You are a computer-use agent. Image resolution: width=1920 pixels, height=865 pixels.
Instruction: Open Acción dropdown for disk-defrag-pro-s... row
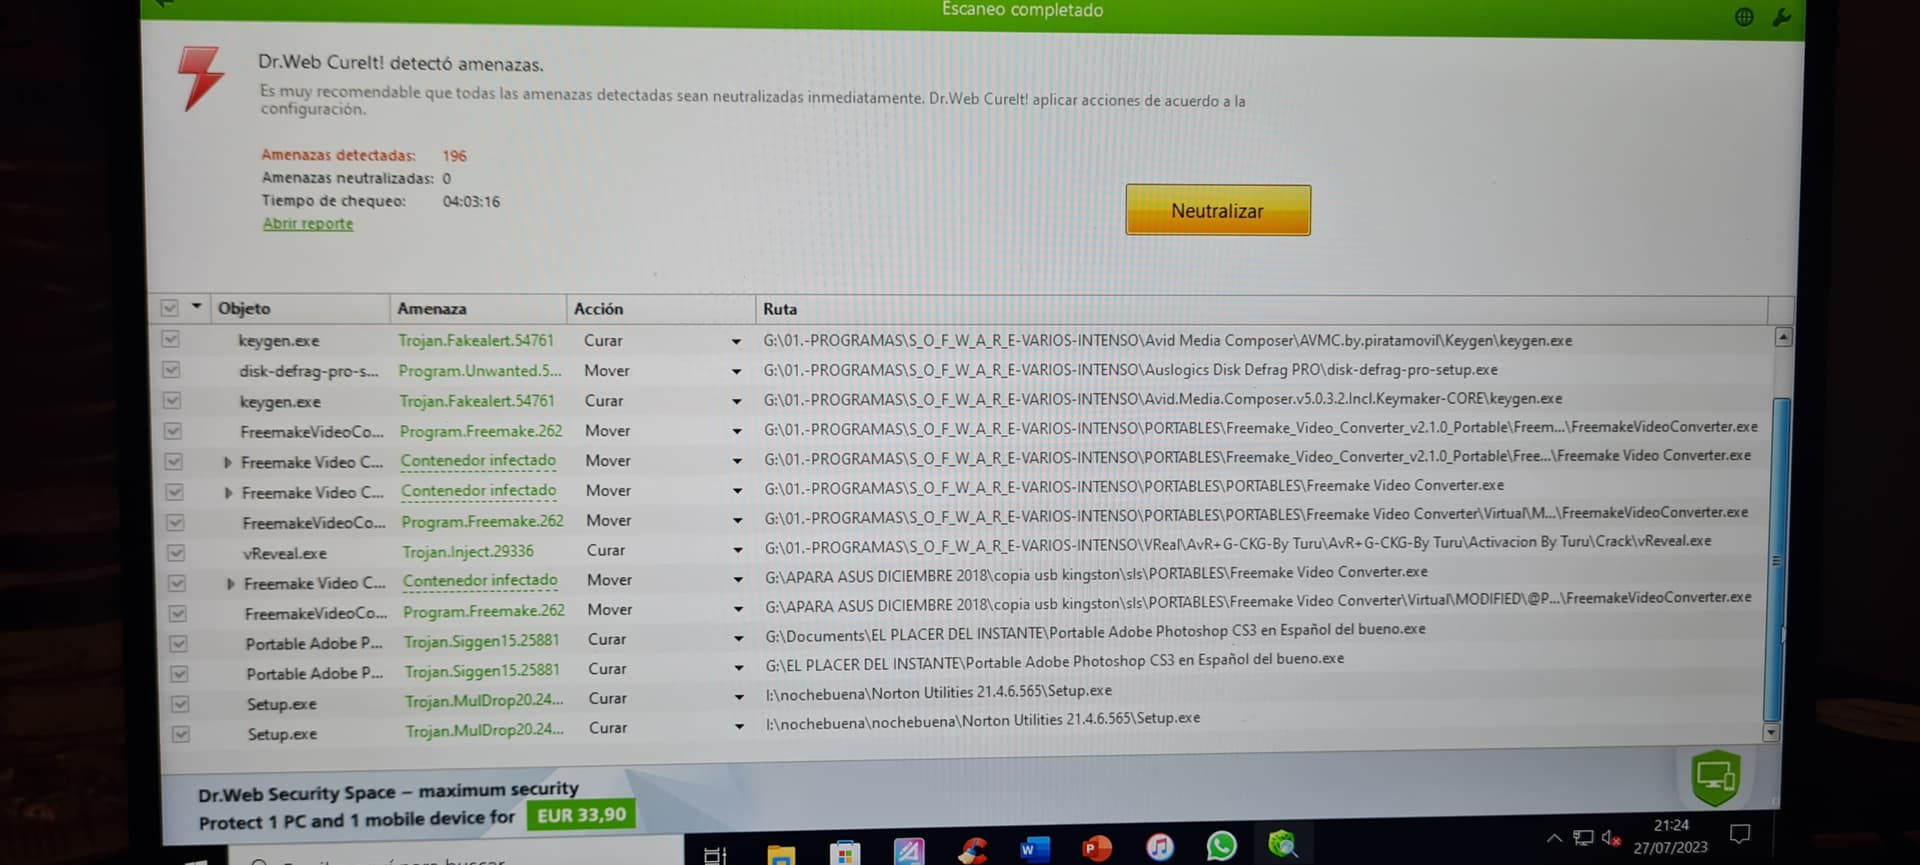(736, 371)
